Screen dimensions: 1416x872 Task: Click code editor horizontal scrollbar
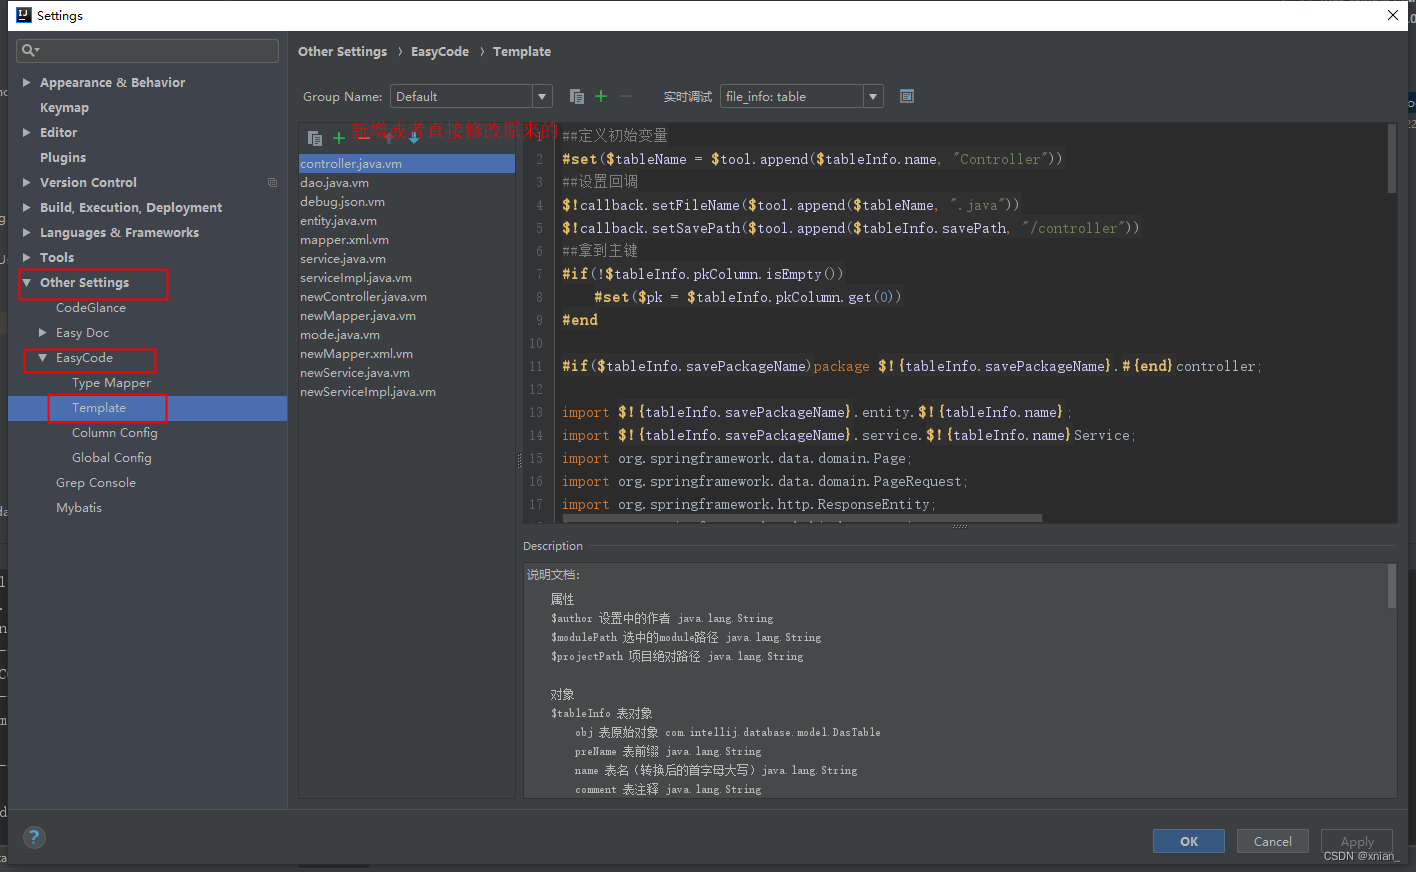pyautogui.click(x=802, y=518)
